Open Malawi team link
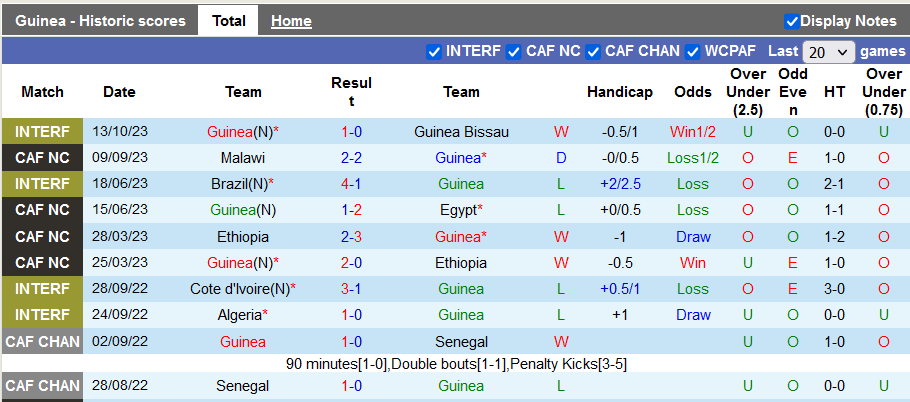Screen dimensions: 910x402 pyautogui.click(x=243, y=158)
